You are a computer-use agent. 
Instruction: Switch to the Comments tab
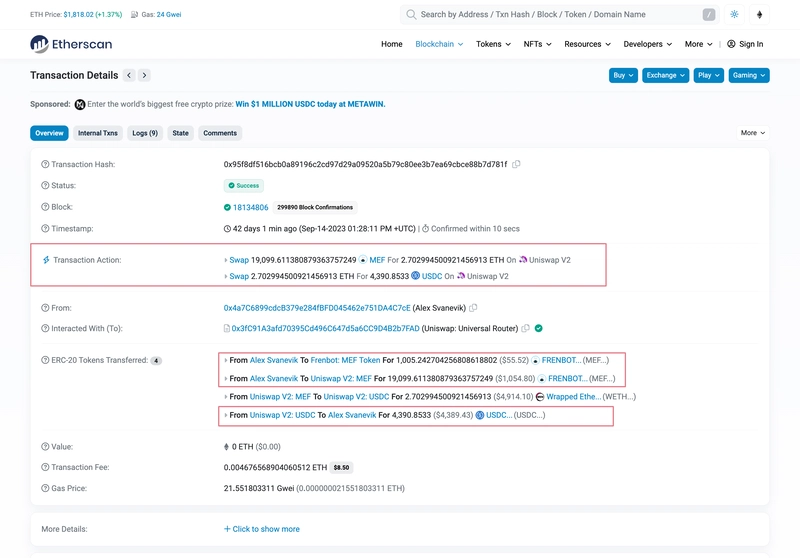[220, 133]
